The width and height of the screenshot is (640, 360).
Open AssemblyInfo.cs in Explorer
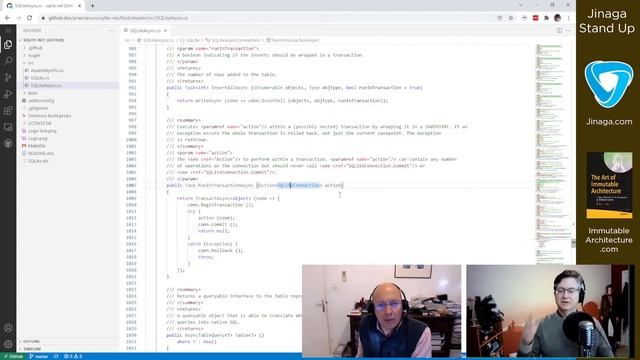click(x=47, y=70)
